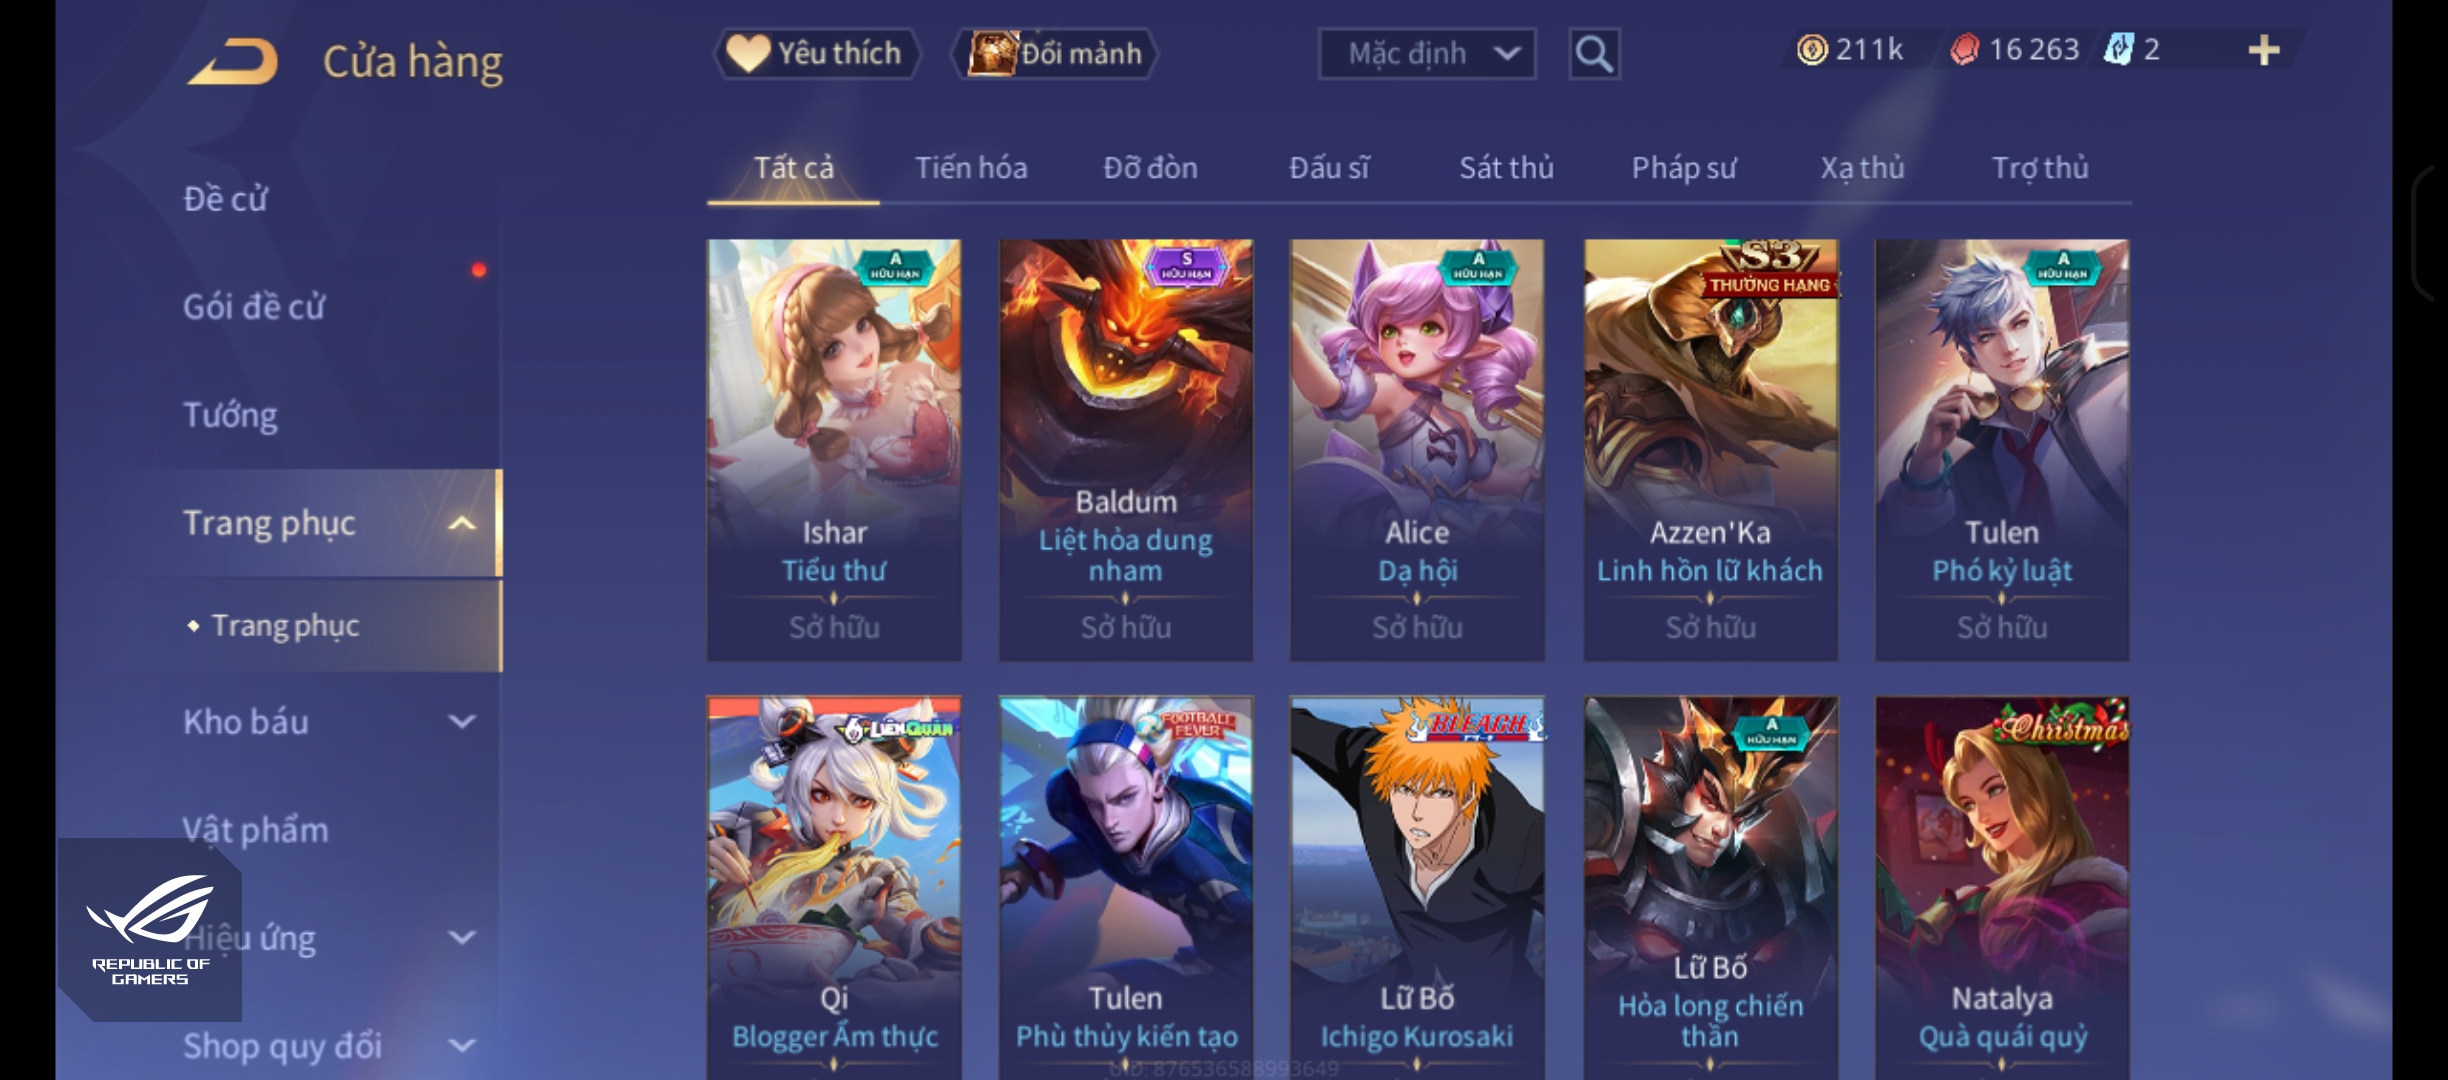Select Baldum Liệt hỏa dung nham skin

click(1126, 450)
